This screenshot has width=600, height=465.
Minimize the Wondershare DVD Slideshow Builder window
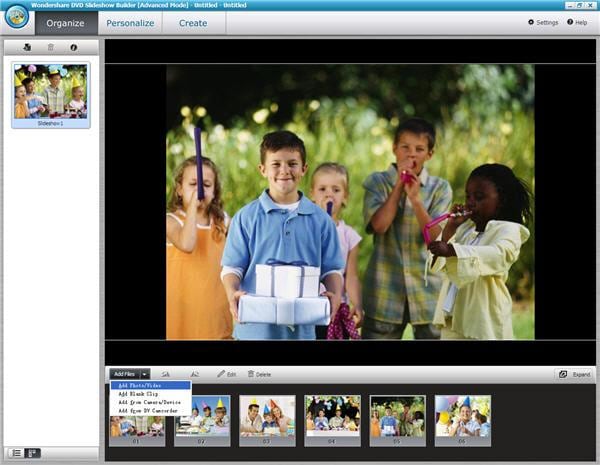[570, 5]
